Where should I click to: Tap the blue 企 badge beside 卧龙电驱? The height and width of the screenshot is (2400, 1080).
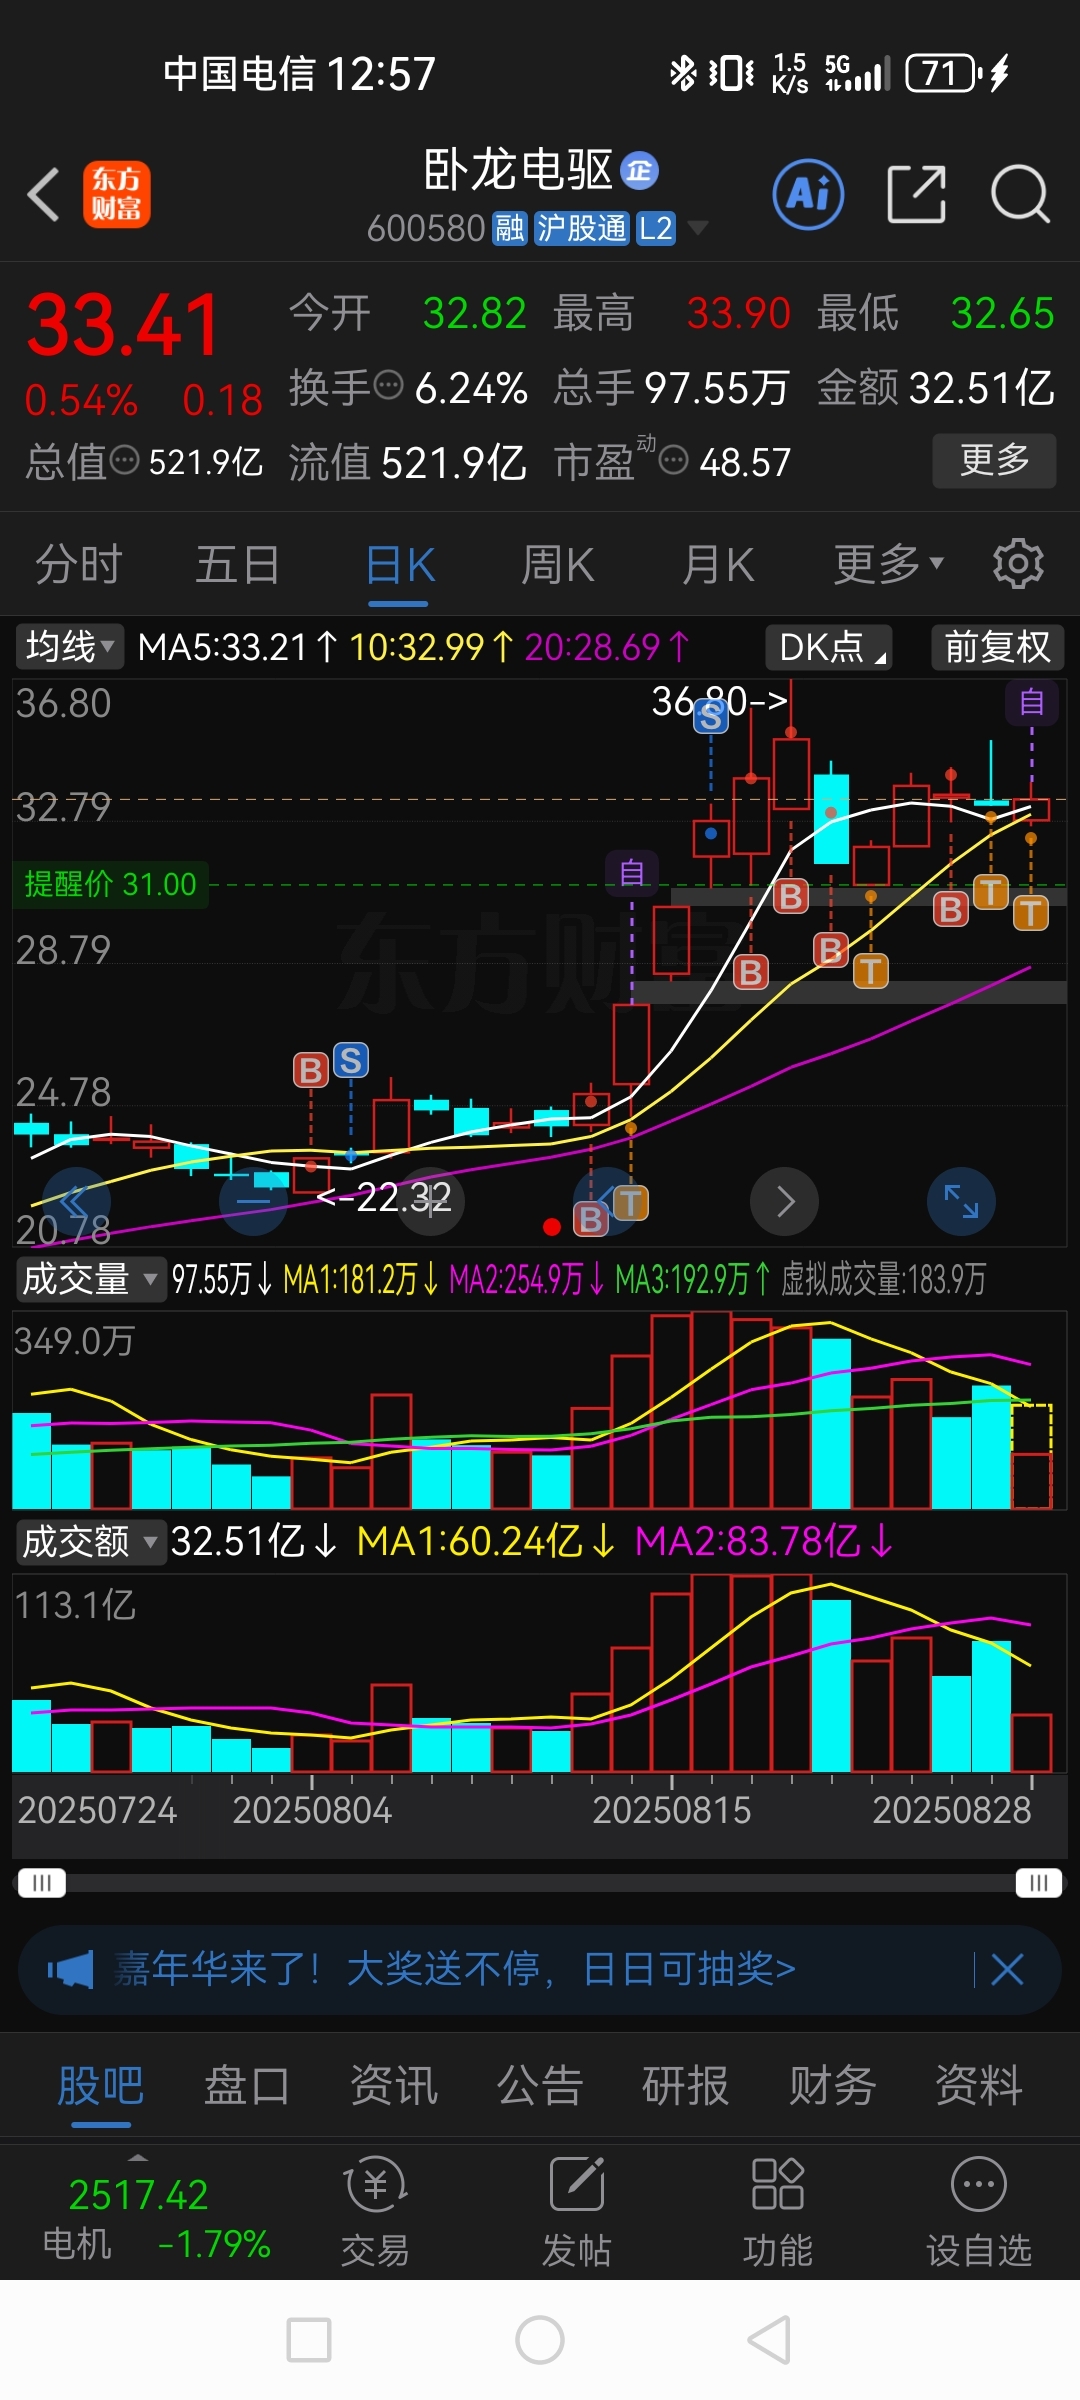pyautogui.click(x=640, y=171)
